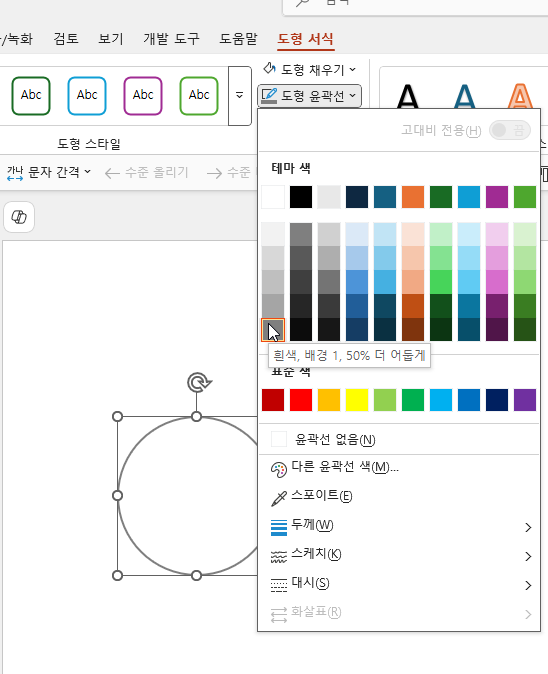Click the bottom-middle handle of the circle
This screenshot has width=548, height=674.
pos(196,575)
